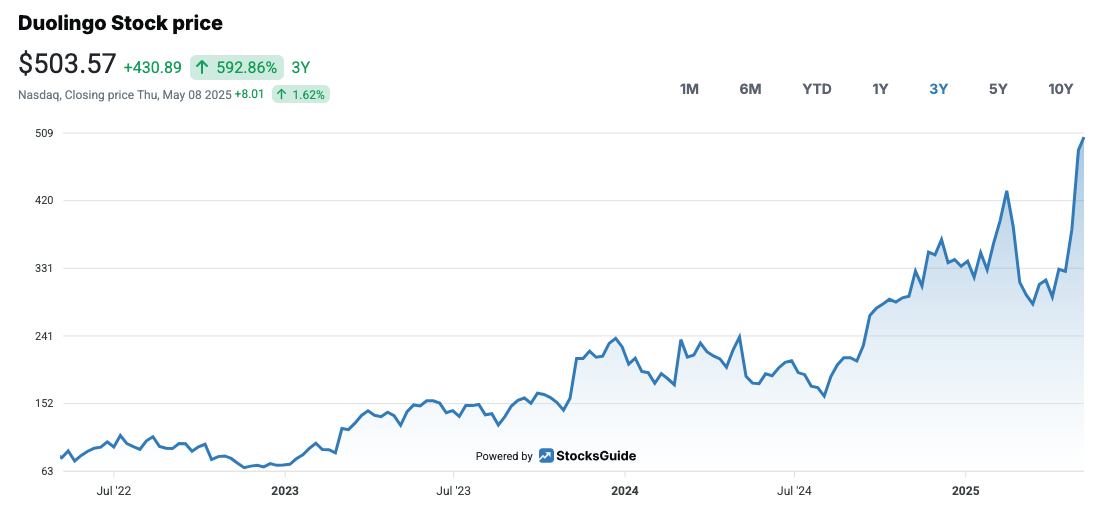Click the 2024 x-axis label
The height and width of the screenshot is (511, 1104).
tap(625, 489)
